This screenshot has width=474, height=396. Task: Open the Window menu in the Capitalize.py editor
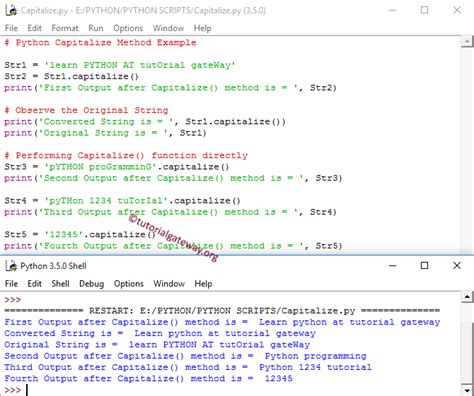click(168, 28)
